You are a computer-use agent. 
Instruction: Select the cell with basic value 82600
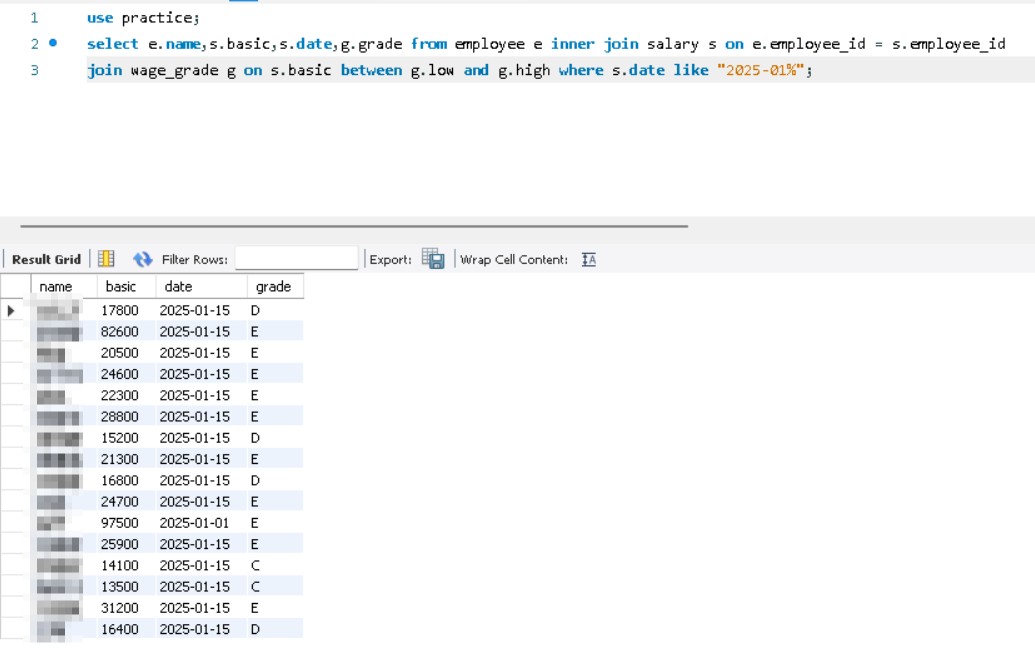(x=120, y=332)
